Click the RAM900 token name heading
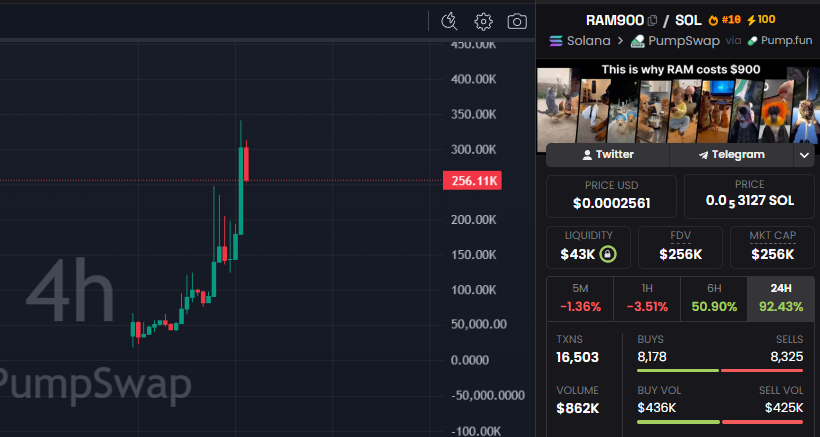The height and width of the screenshot is (437, 820). tap(614, 20)
